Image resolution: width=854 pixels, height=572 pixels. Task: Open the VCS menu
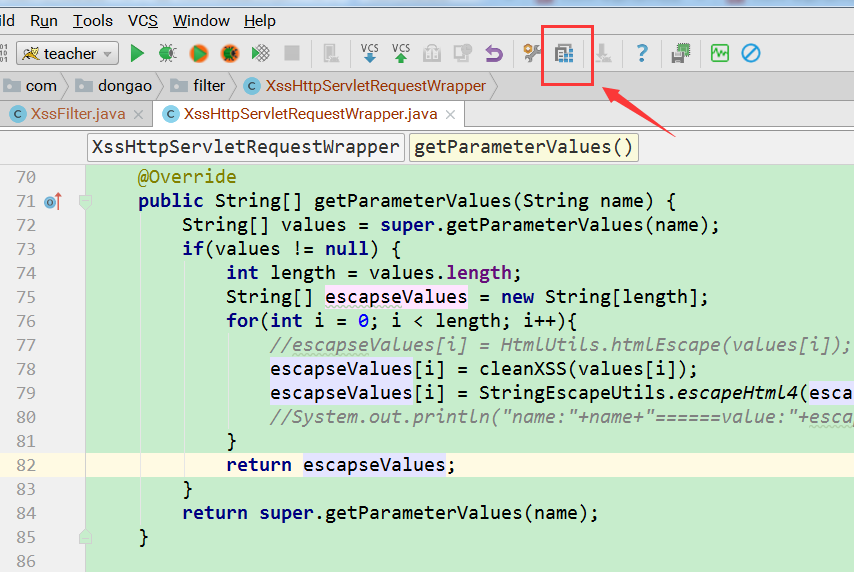143,21
